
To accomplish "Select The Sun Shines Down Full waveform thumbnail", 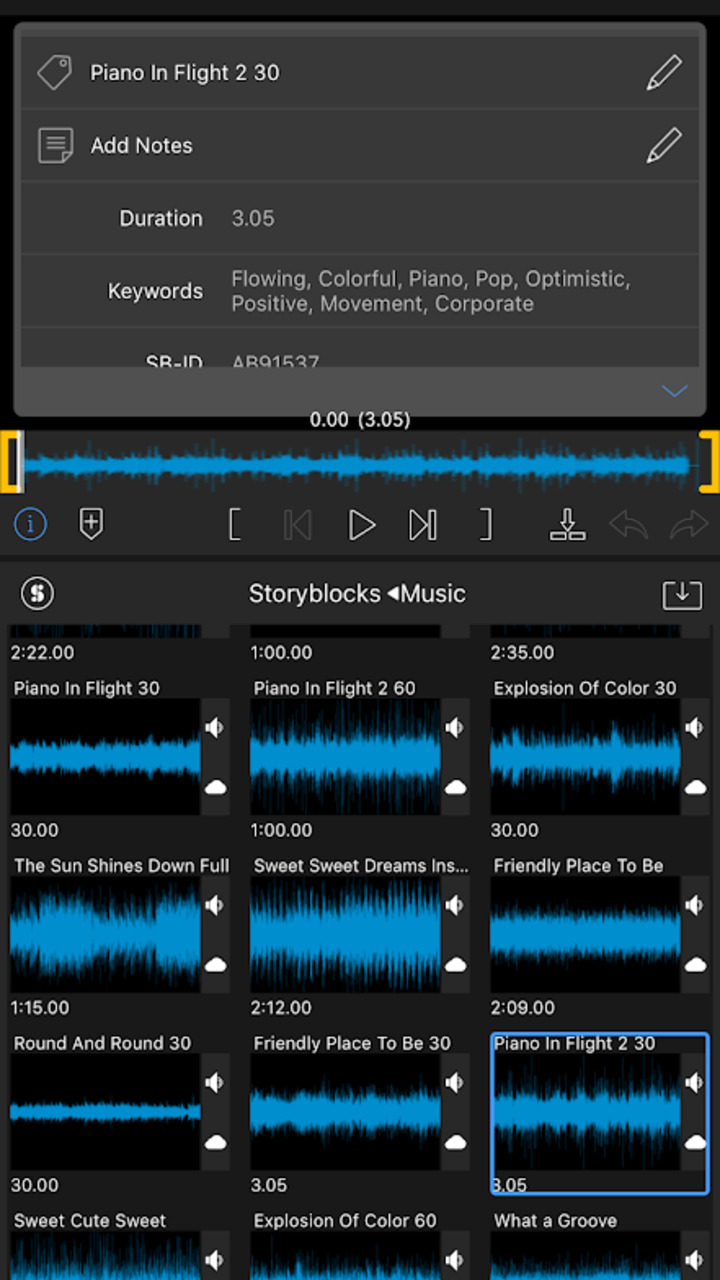I will coord(105,934).
